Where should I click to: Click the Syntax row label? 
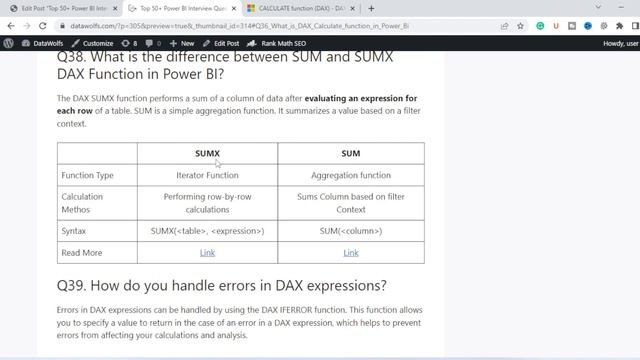point(73,231)
